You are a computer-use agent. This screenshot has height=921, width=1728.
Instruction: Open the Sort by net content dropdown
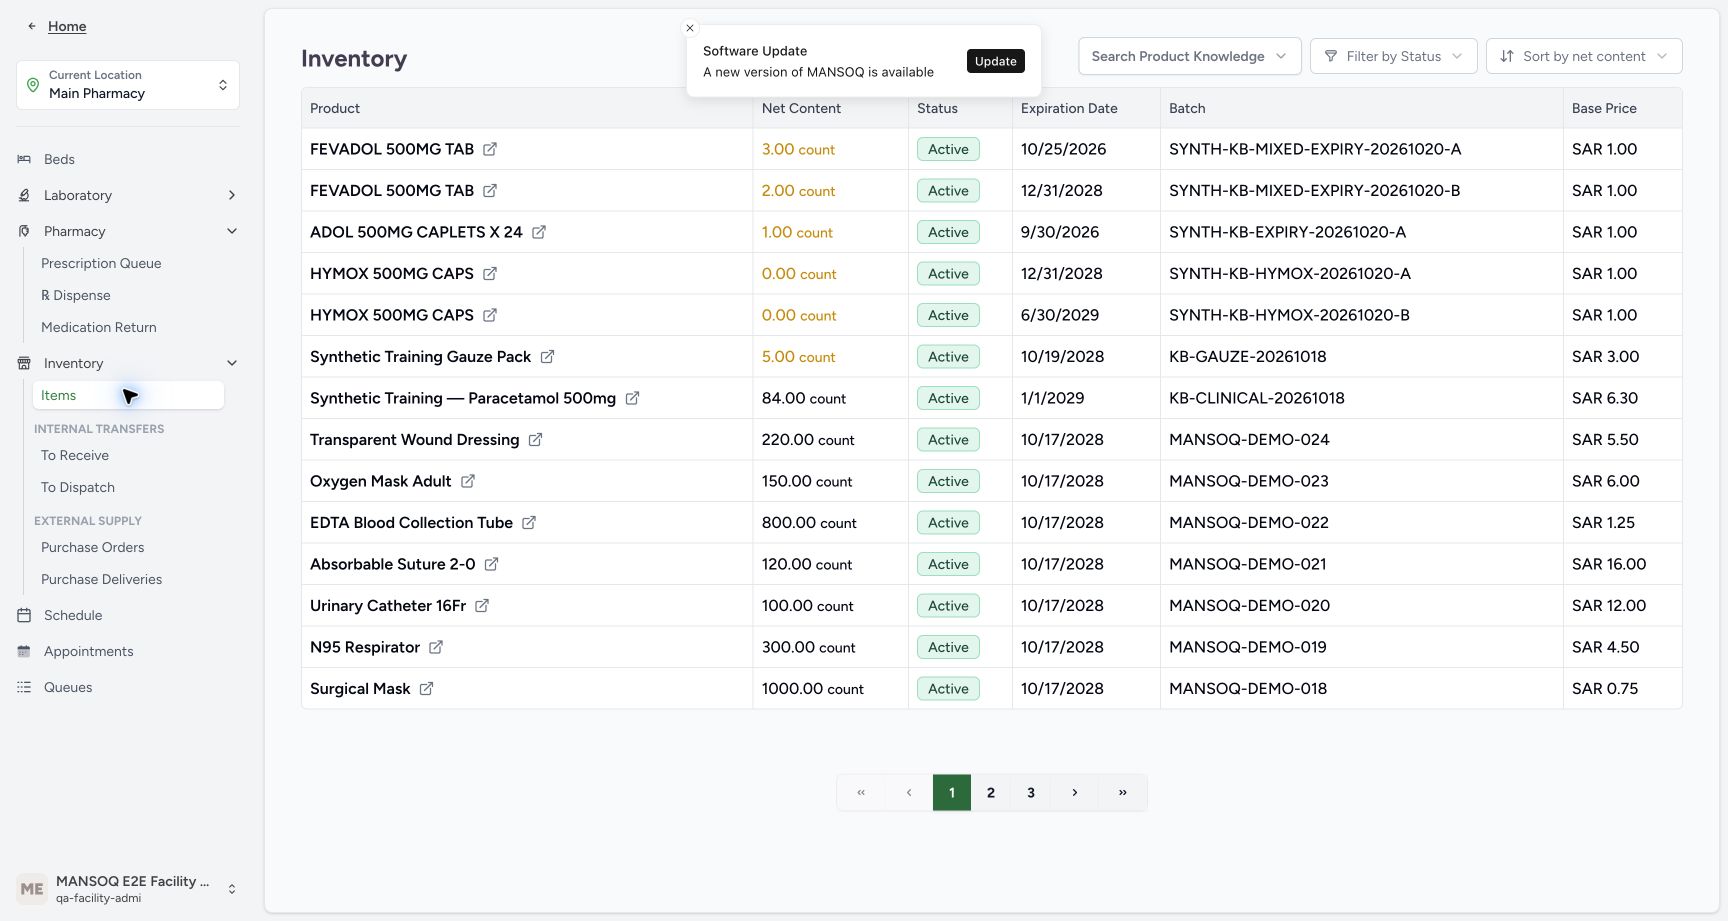[x=1584, y=56]
